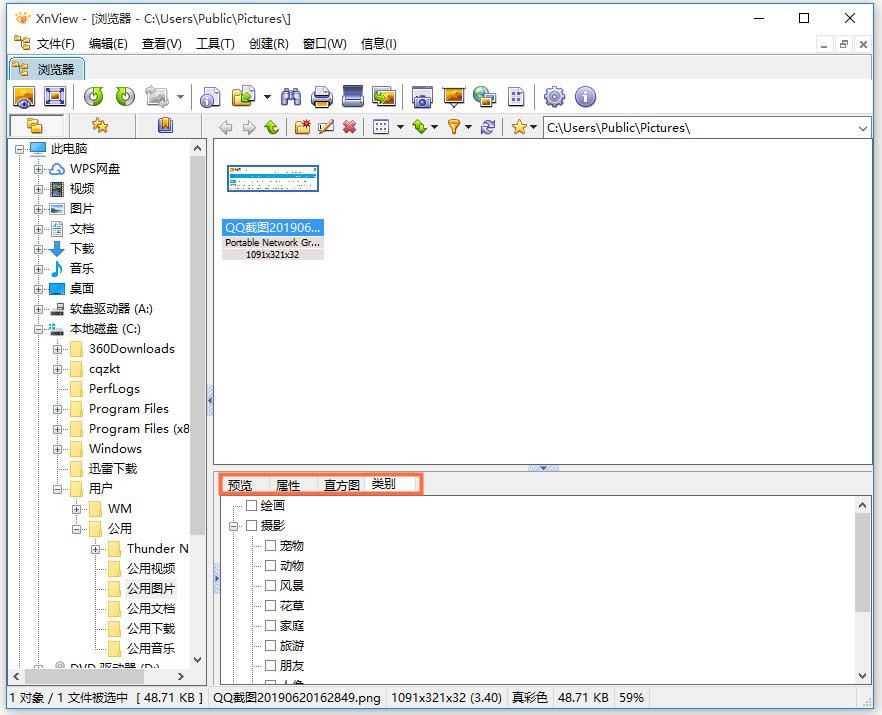Open the binoculars search tool
The image size is (882, 715).
[x=291, y=97]
